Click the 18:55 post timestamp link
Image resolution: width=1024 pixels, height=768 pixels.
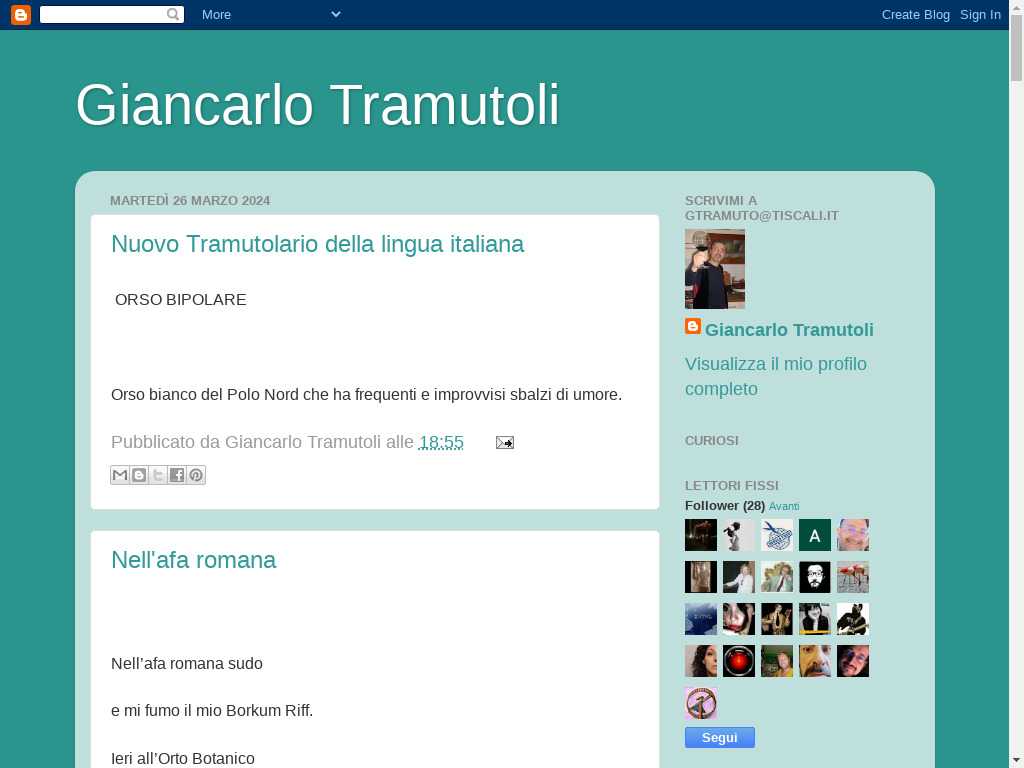(x=441, y=442)
